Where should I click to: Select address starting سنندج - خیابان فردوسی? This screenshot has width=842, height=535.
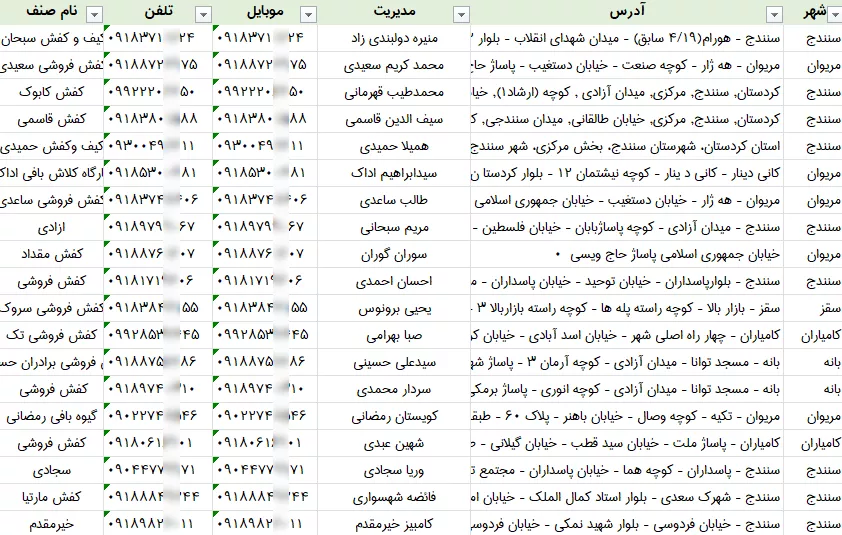click(627, 524)
